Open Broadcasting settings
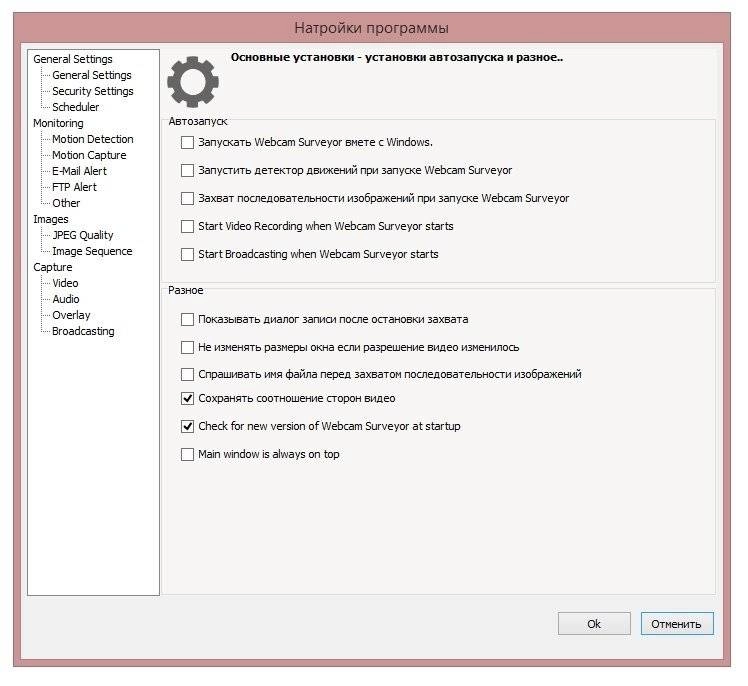 83,332
